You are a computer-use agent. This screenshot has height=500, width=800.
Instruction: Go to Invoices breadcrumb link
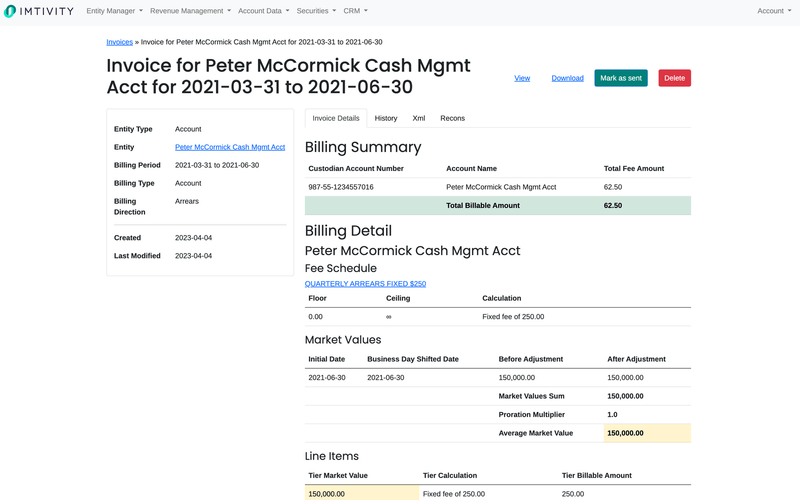click(x=119, y=42)
